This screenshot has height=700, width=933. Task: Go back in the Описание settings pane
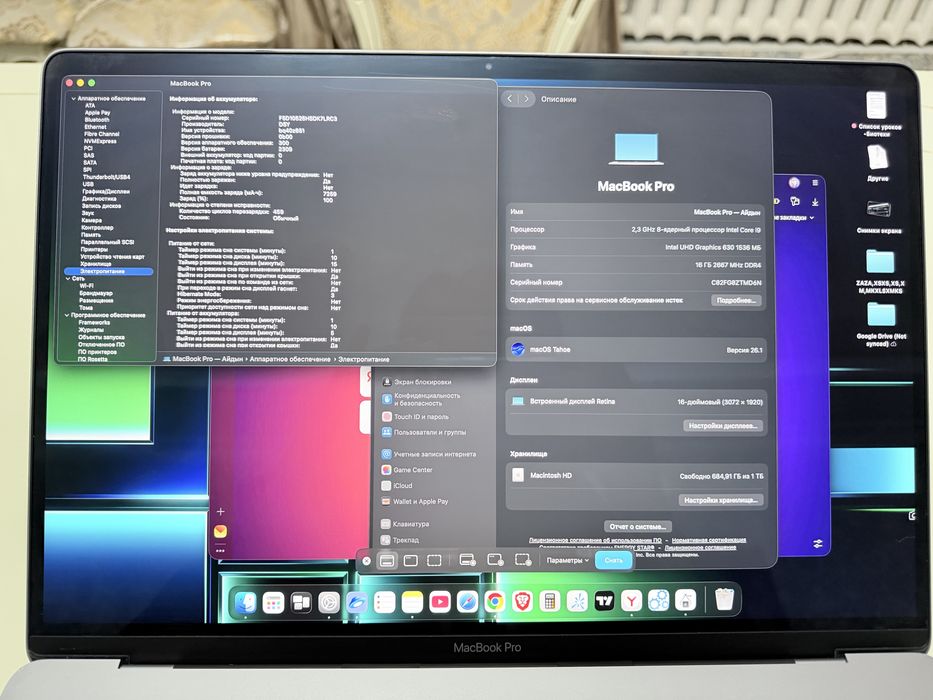[510, 99]
